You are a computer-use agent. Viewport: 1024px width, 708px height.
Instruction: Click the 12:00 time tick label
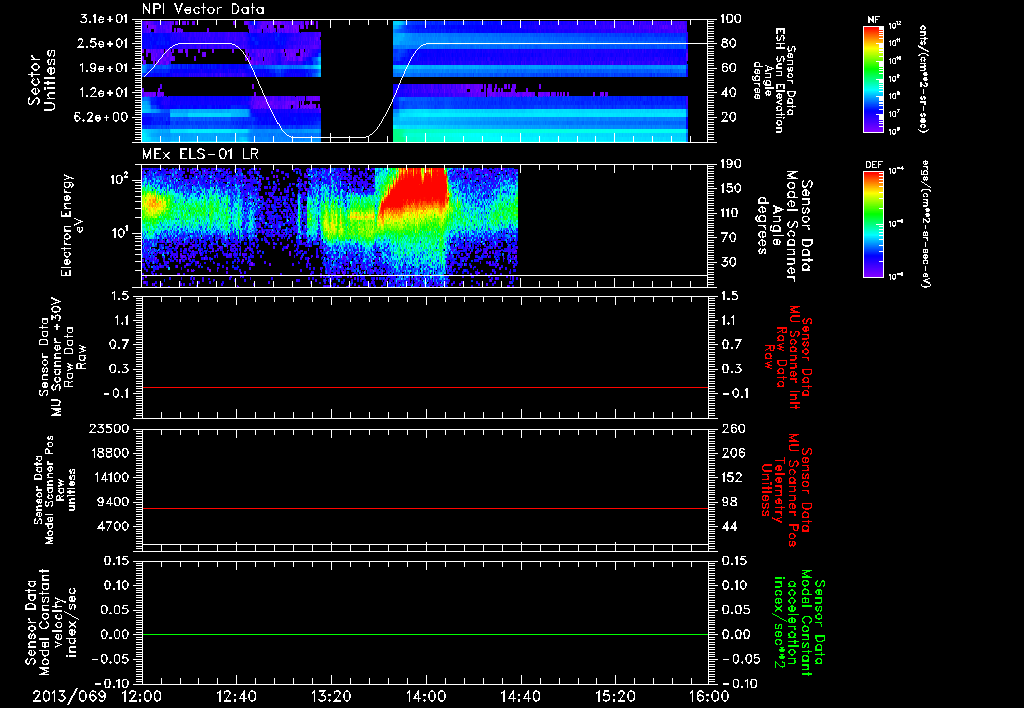[142, 696]
